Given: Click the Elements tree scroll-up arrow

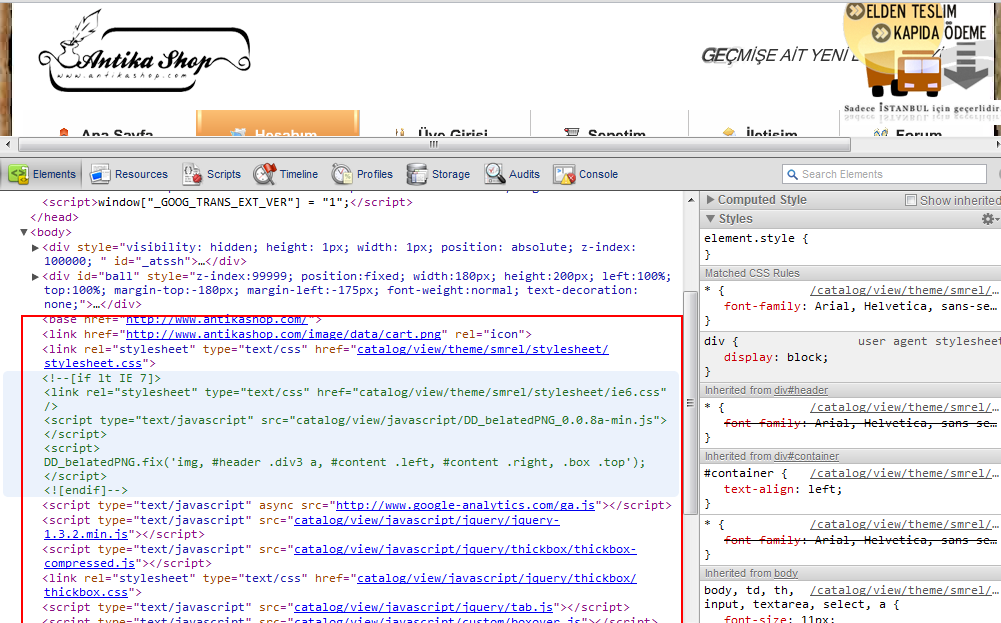Looking at the screenshot, I should [x=690, y=200].
